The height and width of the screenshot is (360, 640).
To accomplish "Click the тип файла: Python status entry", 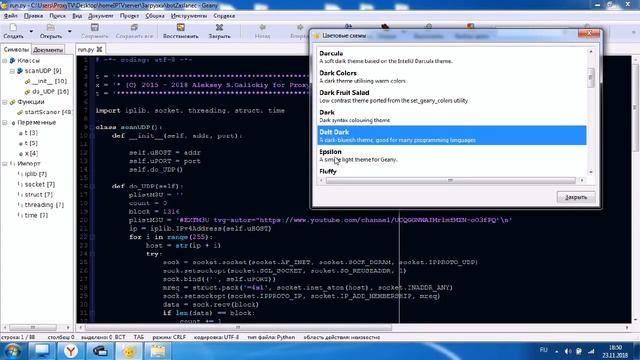I will click(x=271, y=337).
